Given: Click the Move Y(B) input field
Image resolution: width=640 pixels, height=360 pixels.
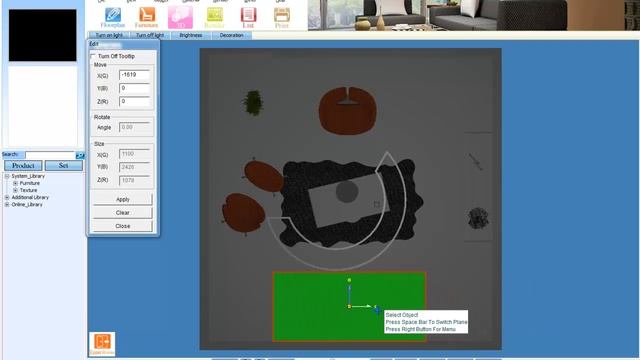Looking at the screenshot, I should coord(134,88).
